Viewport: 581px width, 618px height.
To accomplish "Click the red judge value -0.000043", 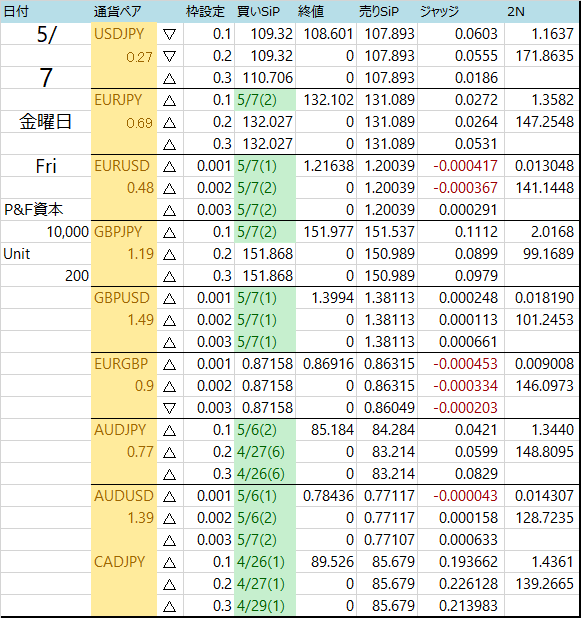I will click(x=465, y=495).
